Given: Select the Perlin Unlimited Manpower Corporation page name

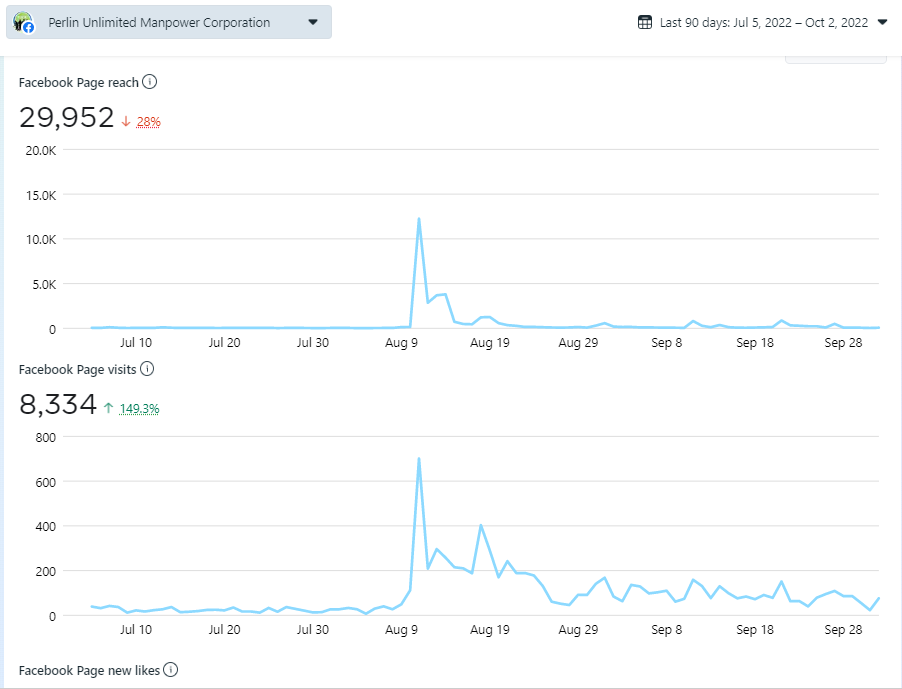Looking at the screenshot, I should [x=159, y=22].
